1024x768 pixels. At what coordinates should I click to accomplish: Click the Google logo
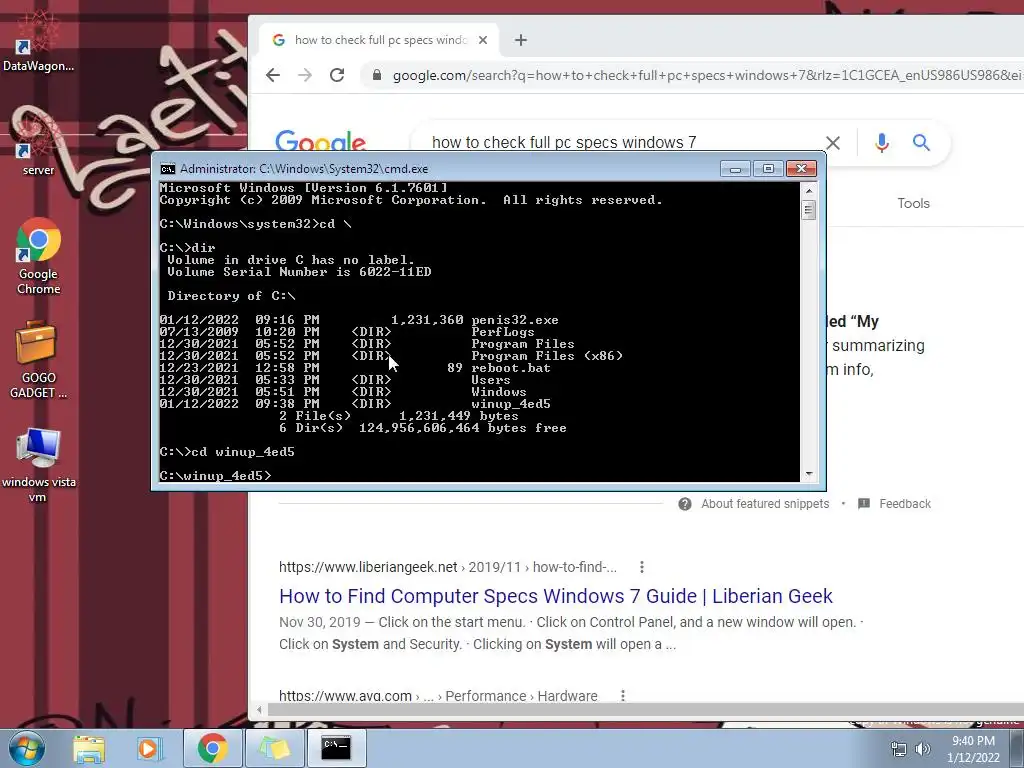pyautogui.click(x=320, y=142)
